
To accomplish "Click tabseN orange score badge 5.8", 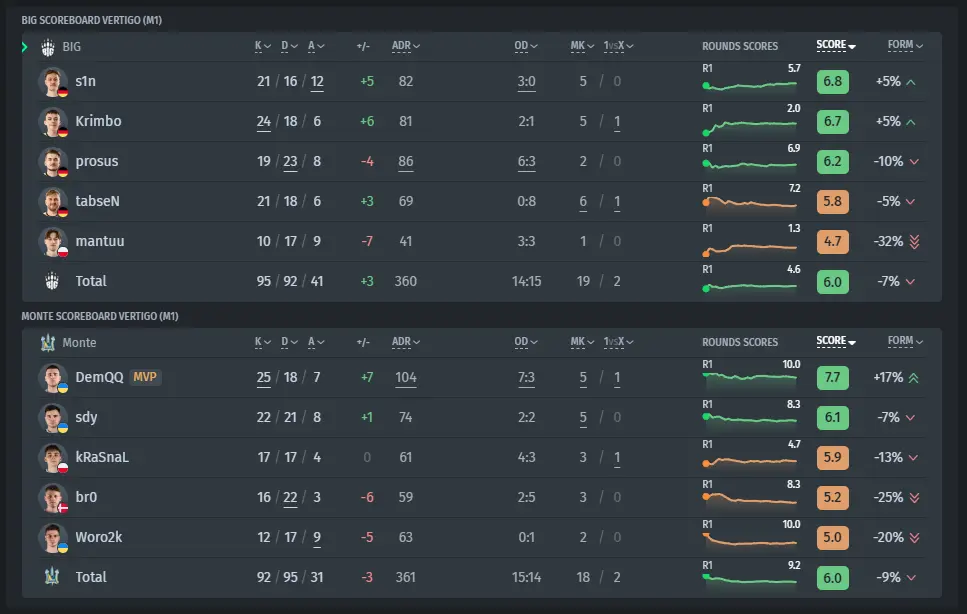I will pos(833,202).
